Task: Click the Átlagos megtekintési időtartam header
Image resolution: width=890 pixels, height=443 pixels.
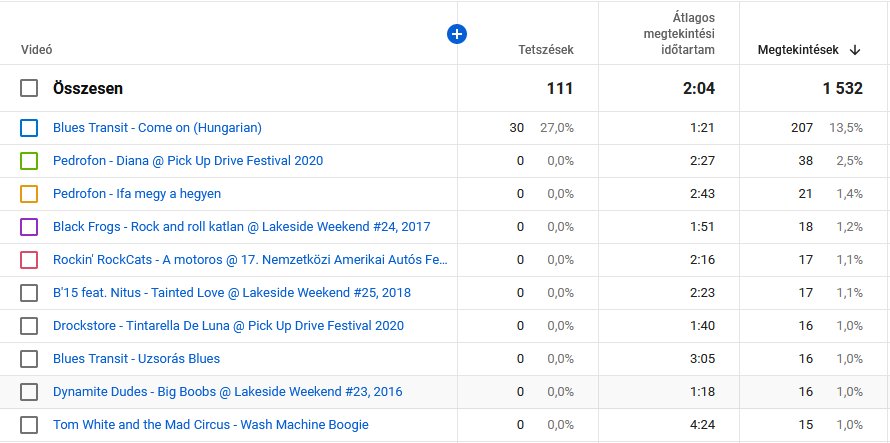Action: click(x=678, y=34)
